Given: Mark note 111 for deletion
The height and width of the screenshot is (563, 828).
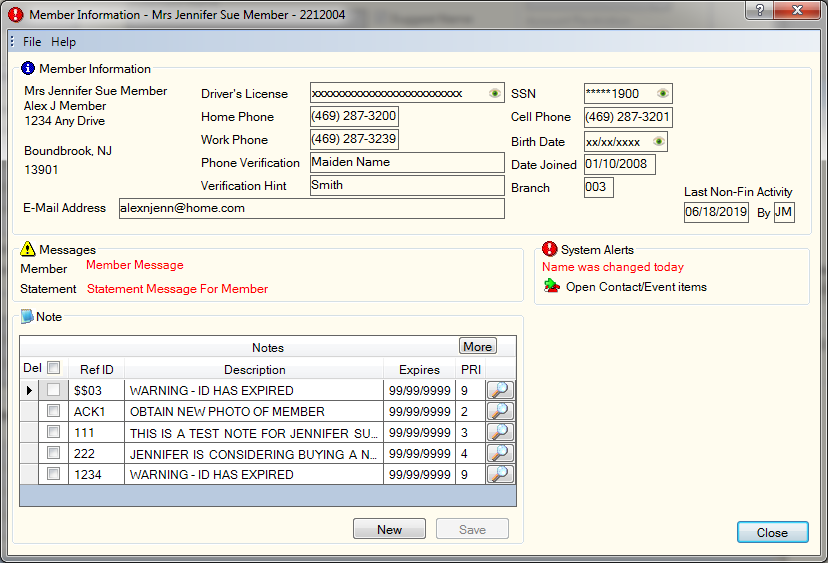Looking at the screenshot, I should (53, 431).
